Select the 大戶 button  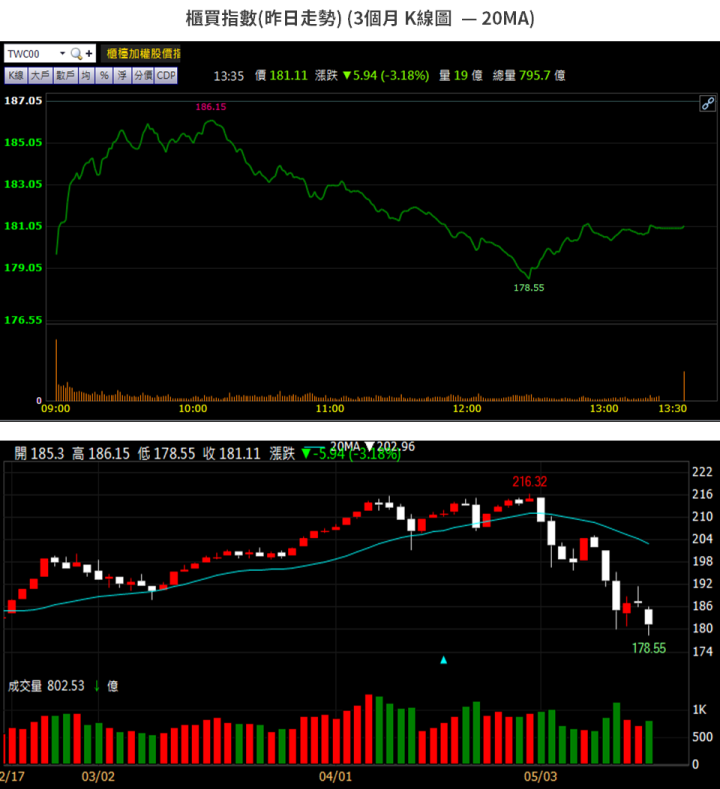[40, 75]
